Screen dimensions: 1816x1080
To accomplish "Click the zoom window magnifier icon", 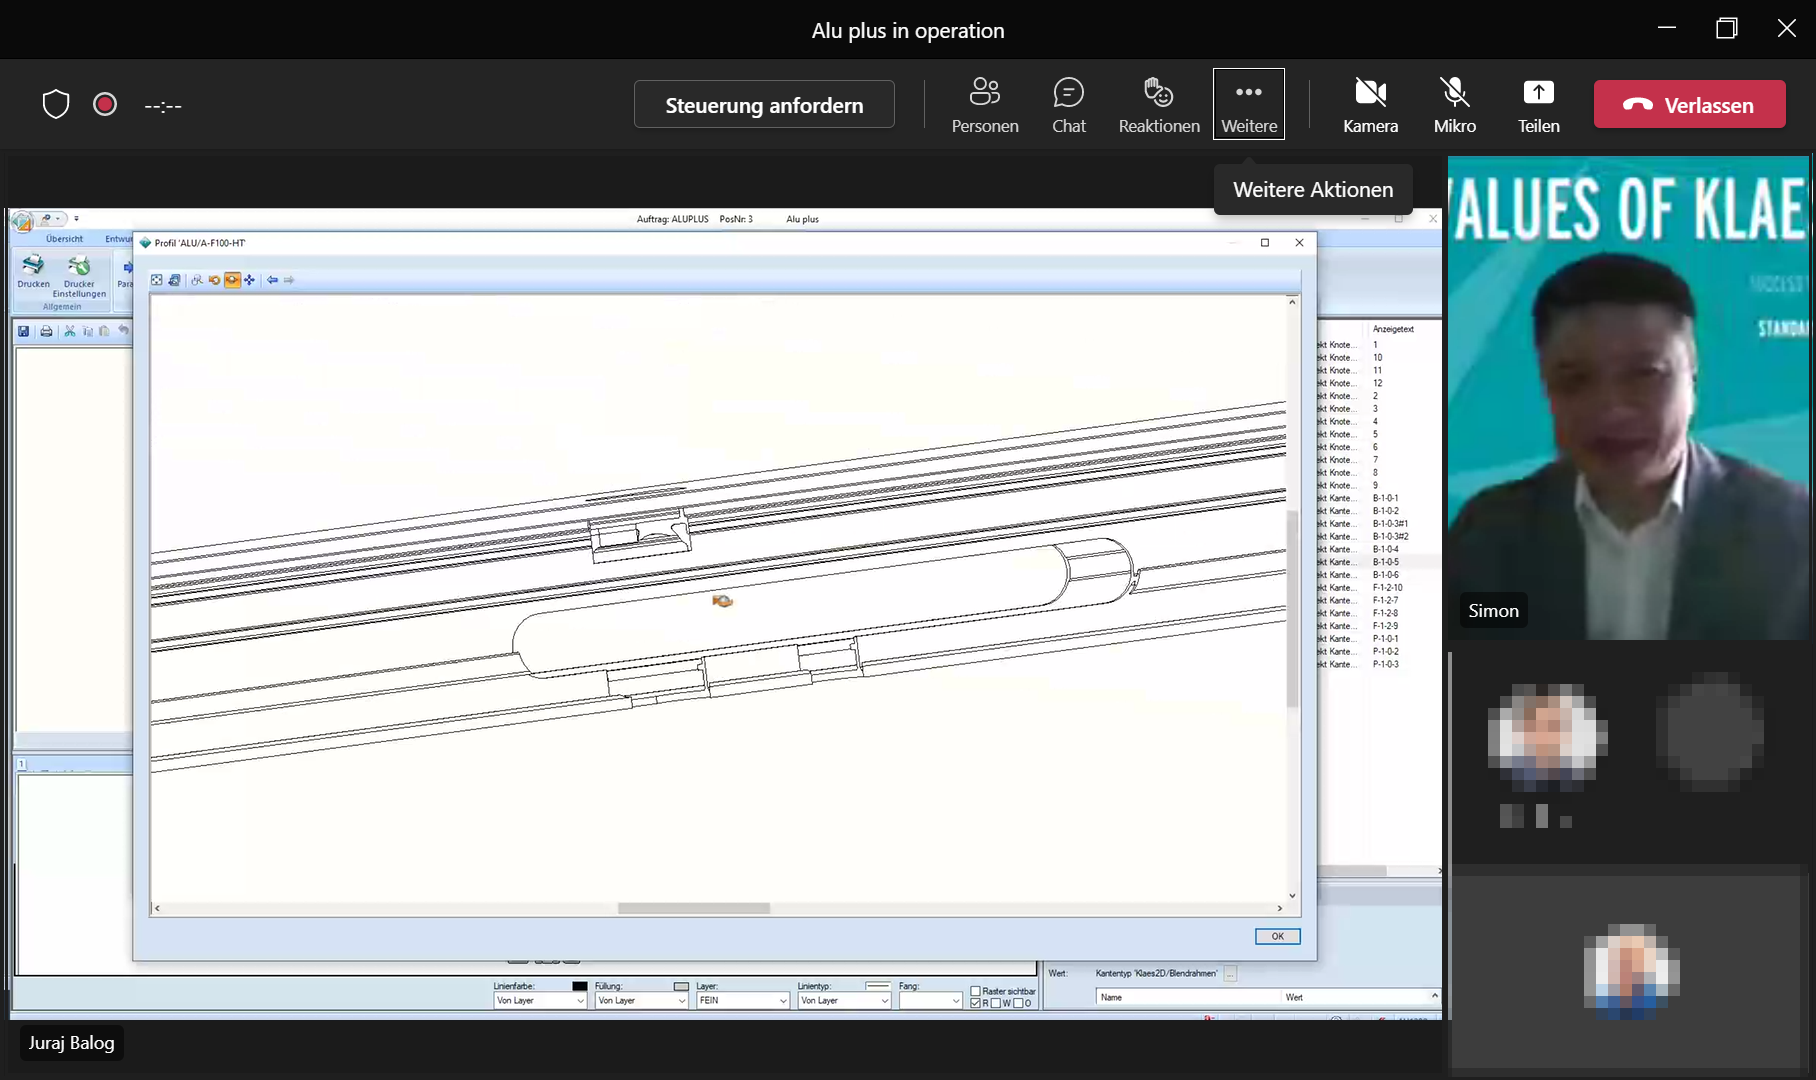I will pyautogui.click(x=197, y=280).
